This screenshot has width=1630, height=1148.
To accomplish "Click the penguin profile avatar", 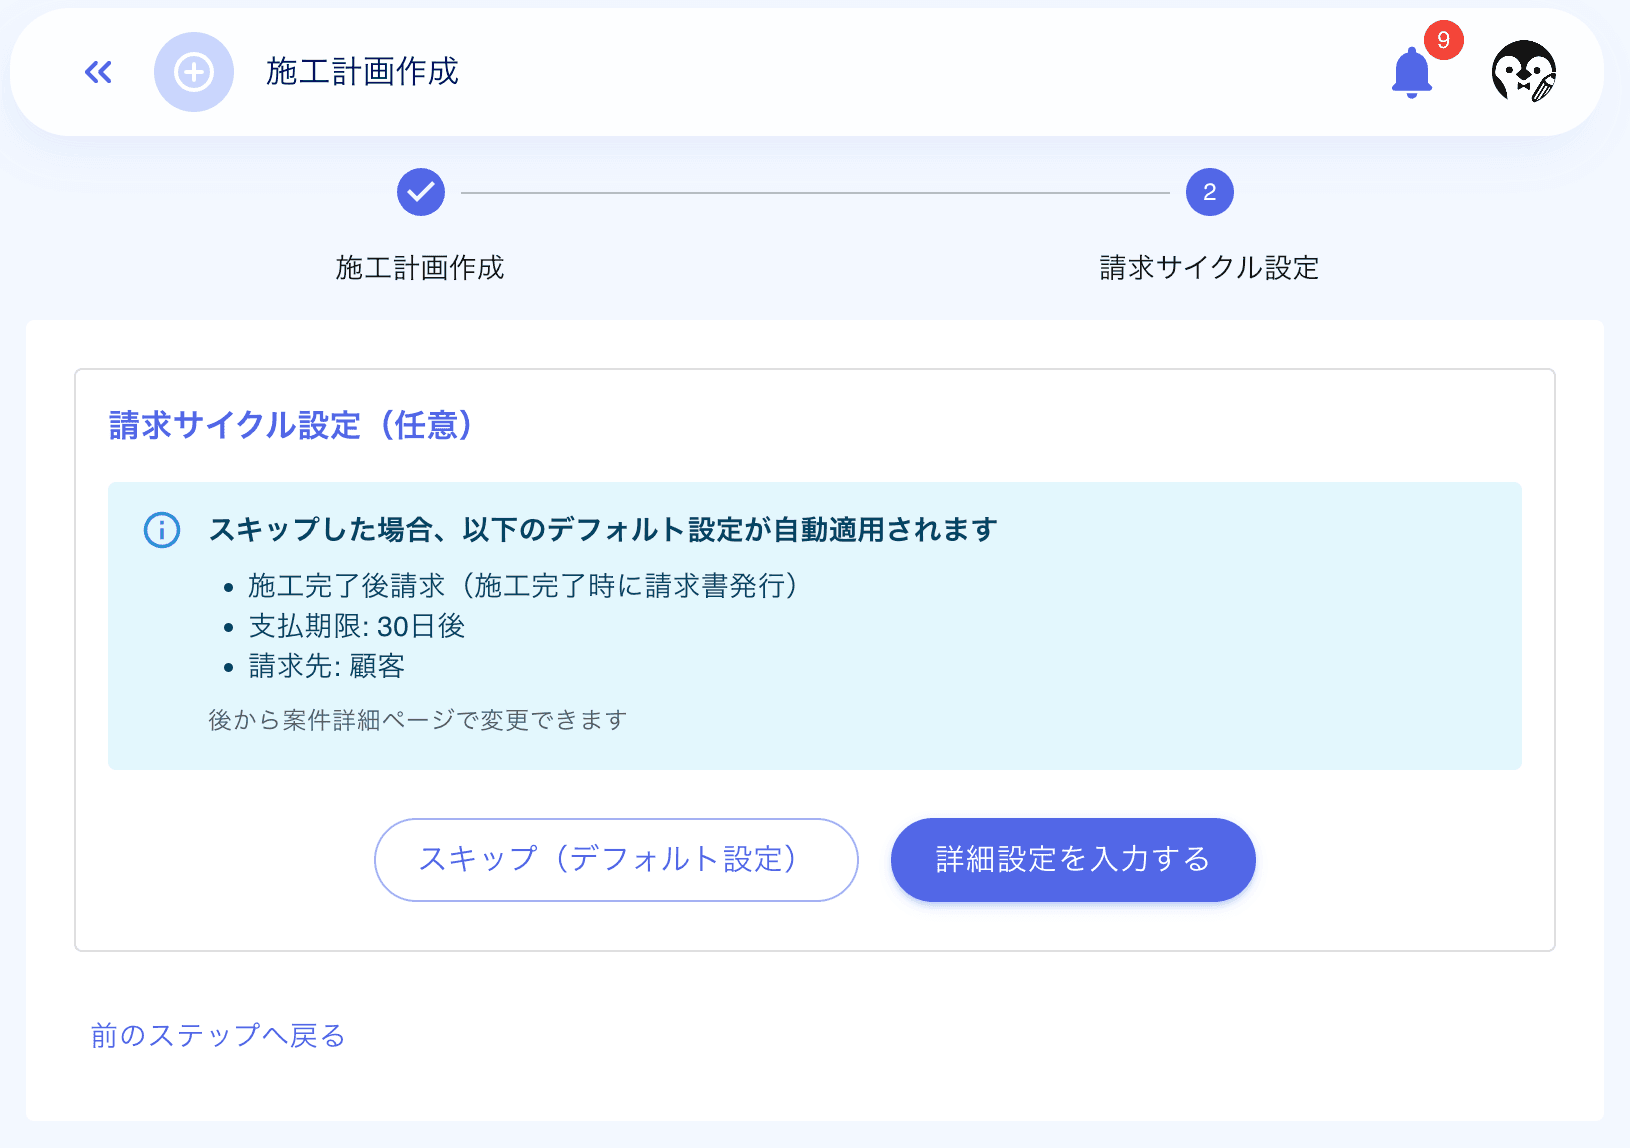I will tap(1524, 72).
